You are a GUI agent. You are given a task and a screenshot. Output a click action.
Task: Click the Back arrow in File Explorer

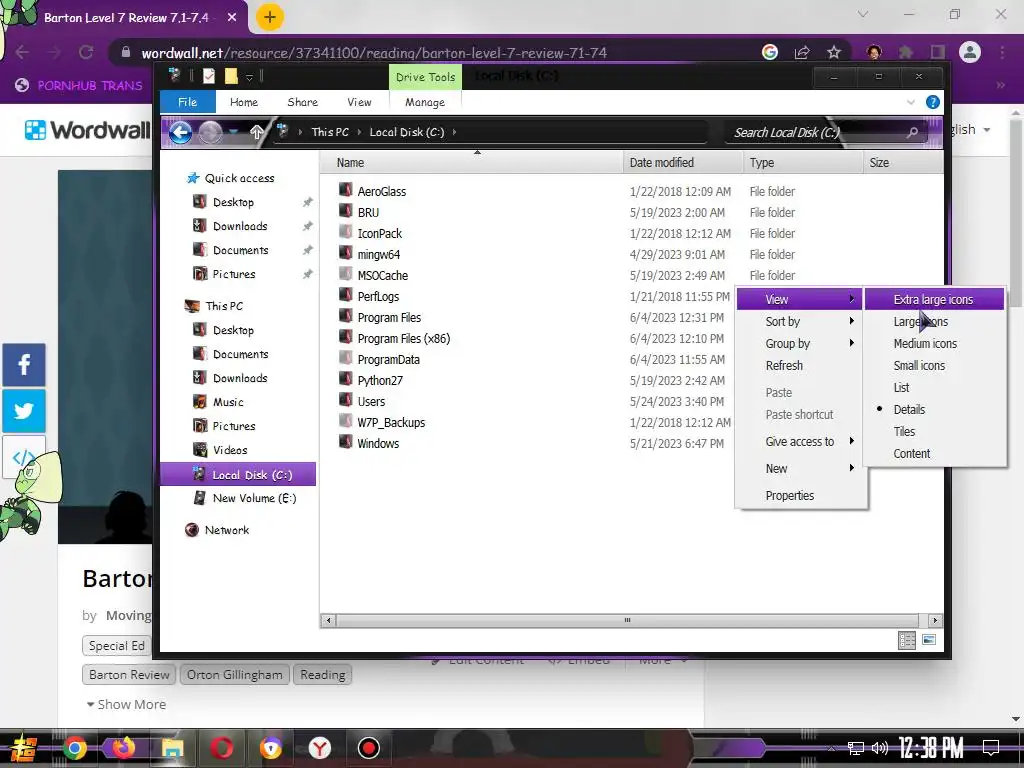180,132
